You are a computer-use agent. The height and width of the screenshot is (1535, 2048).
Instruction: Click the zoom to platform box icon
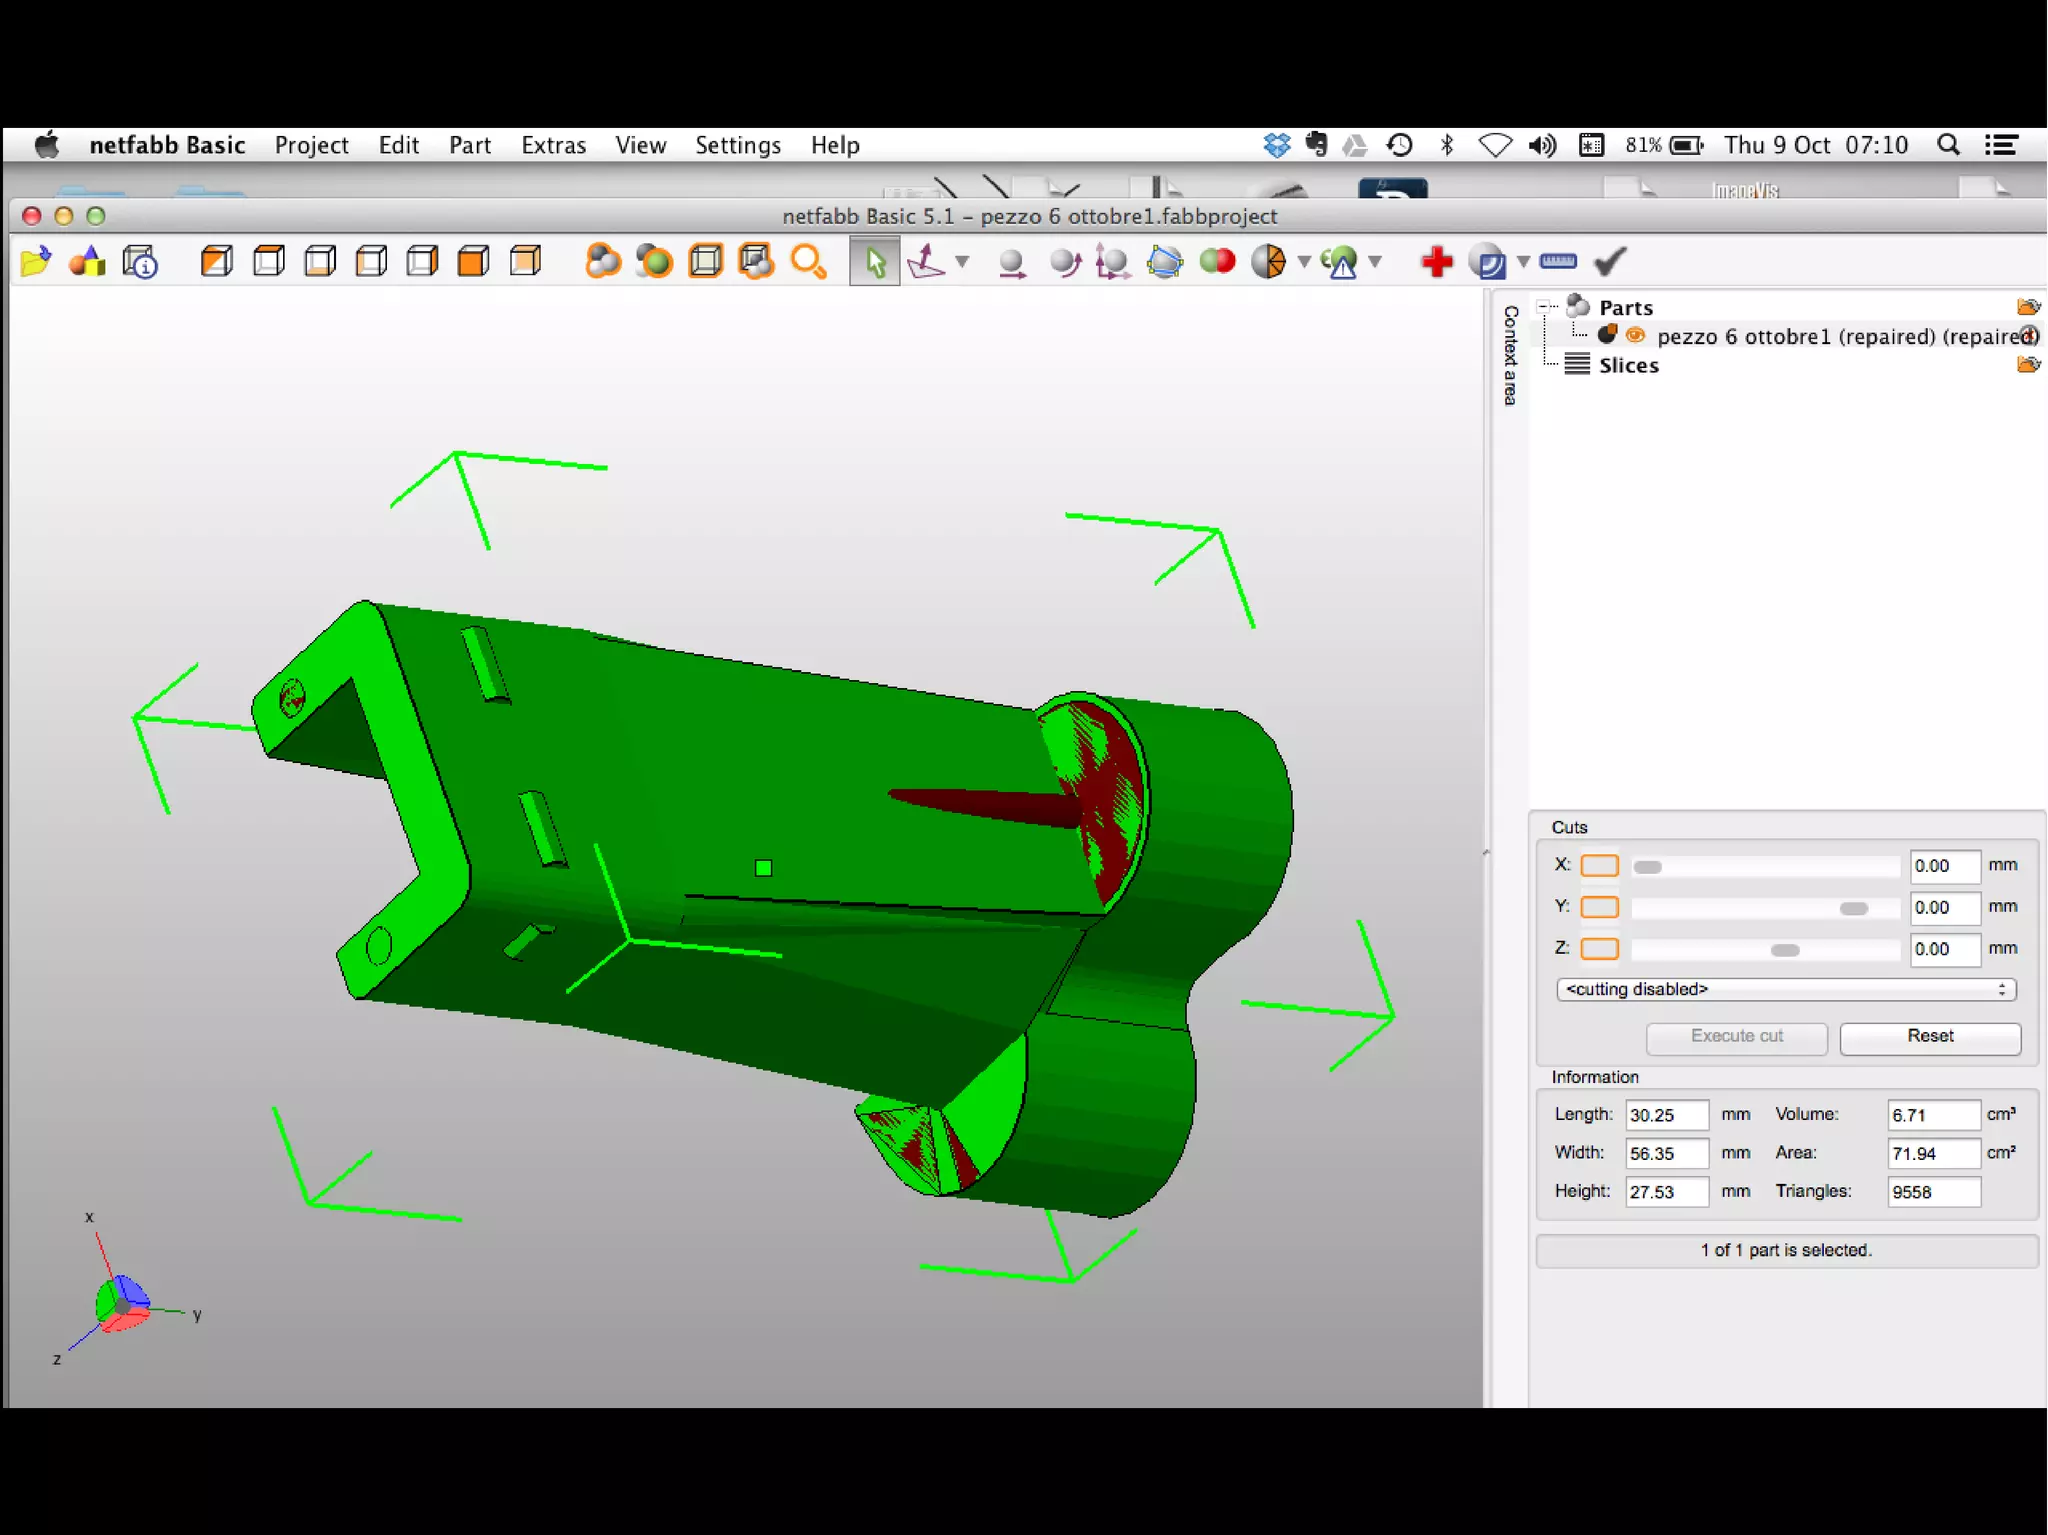705,262
